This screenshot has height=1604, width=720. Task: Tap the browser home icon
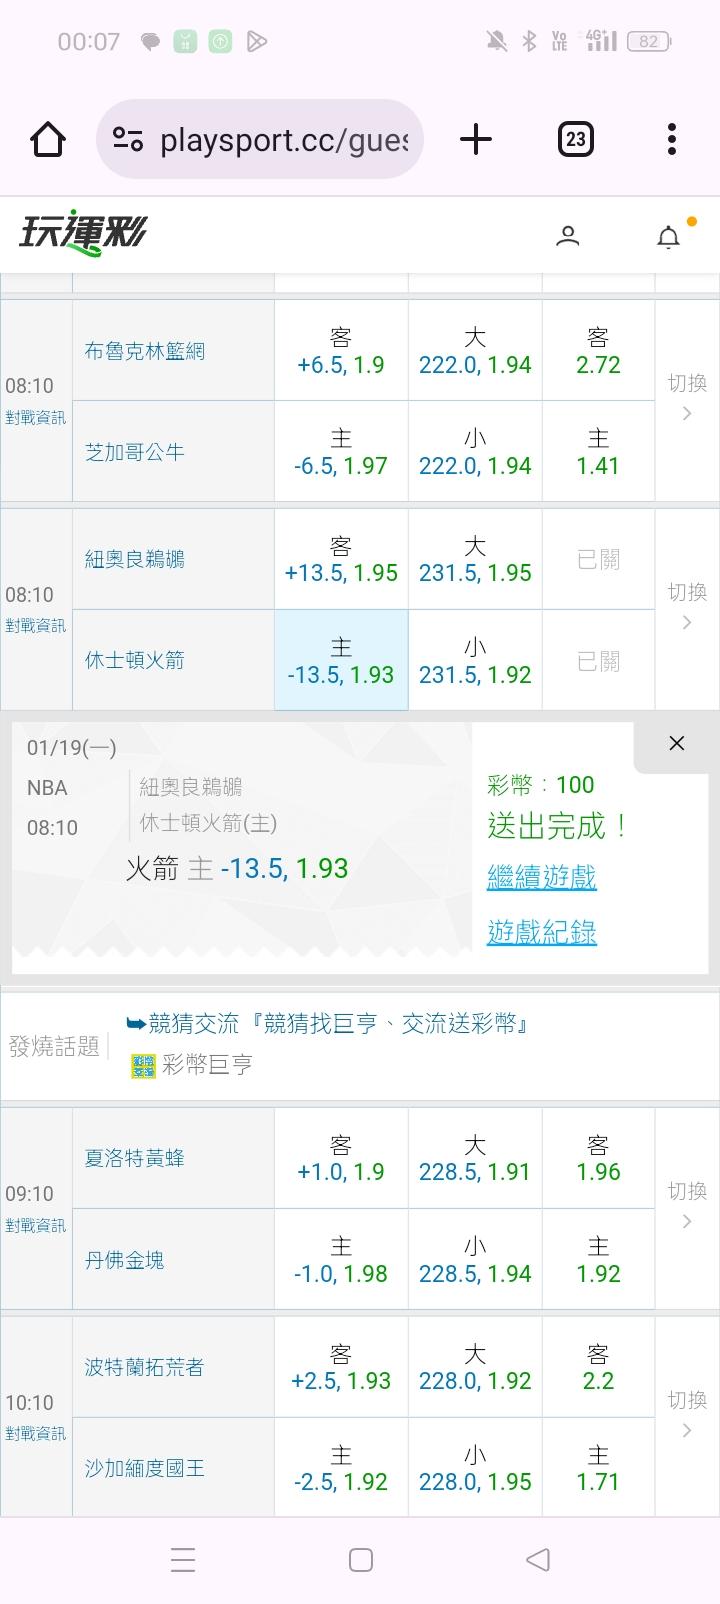(x=48, y=140)
